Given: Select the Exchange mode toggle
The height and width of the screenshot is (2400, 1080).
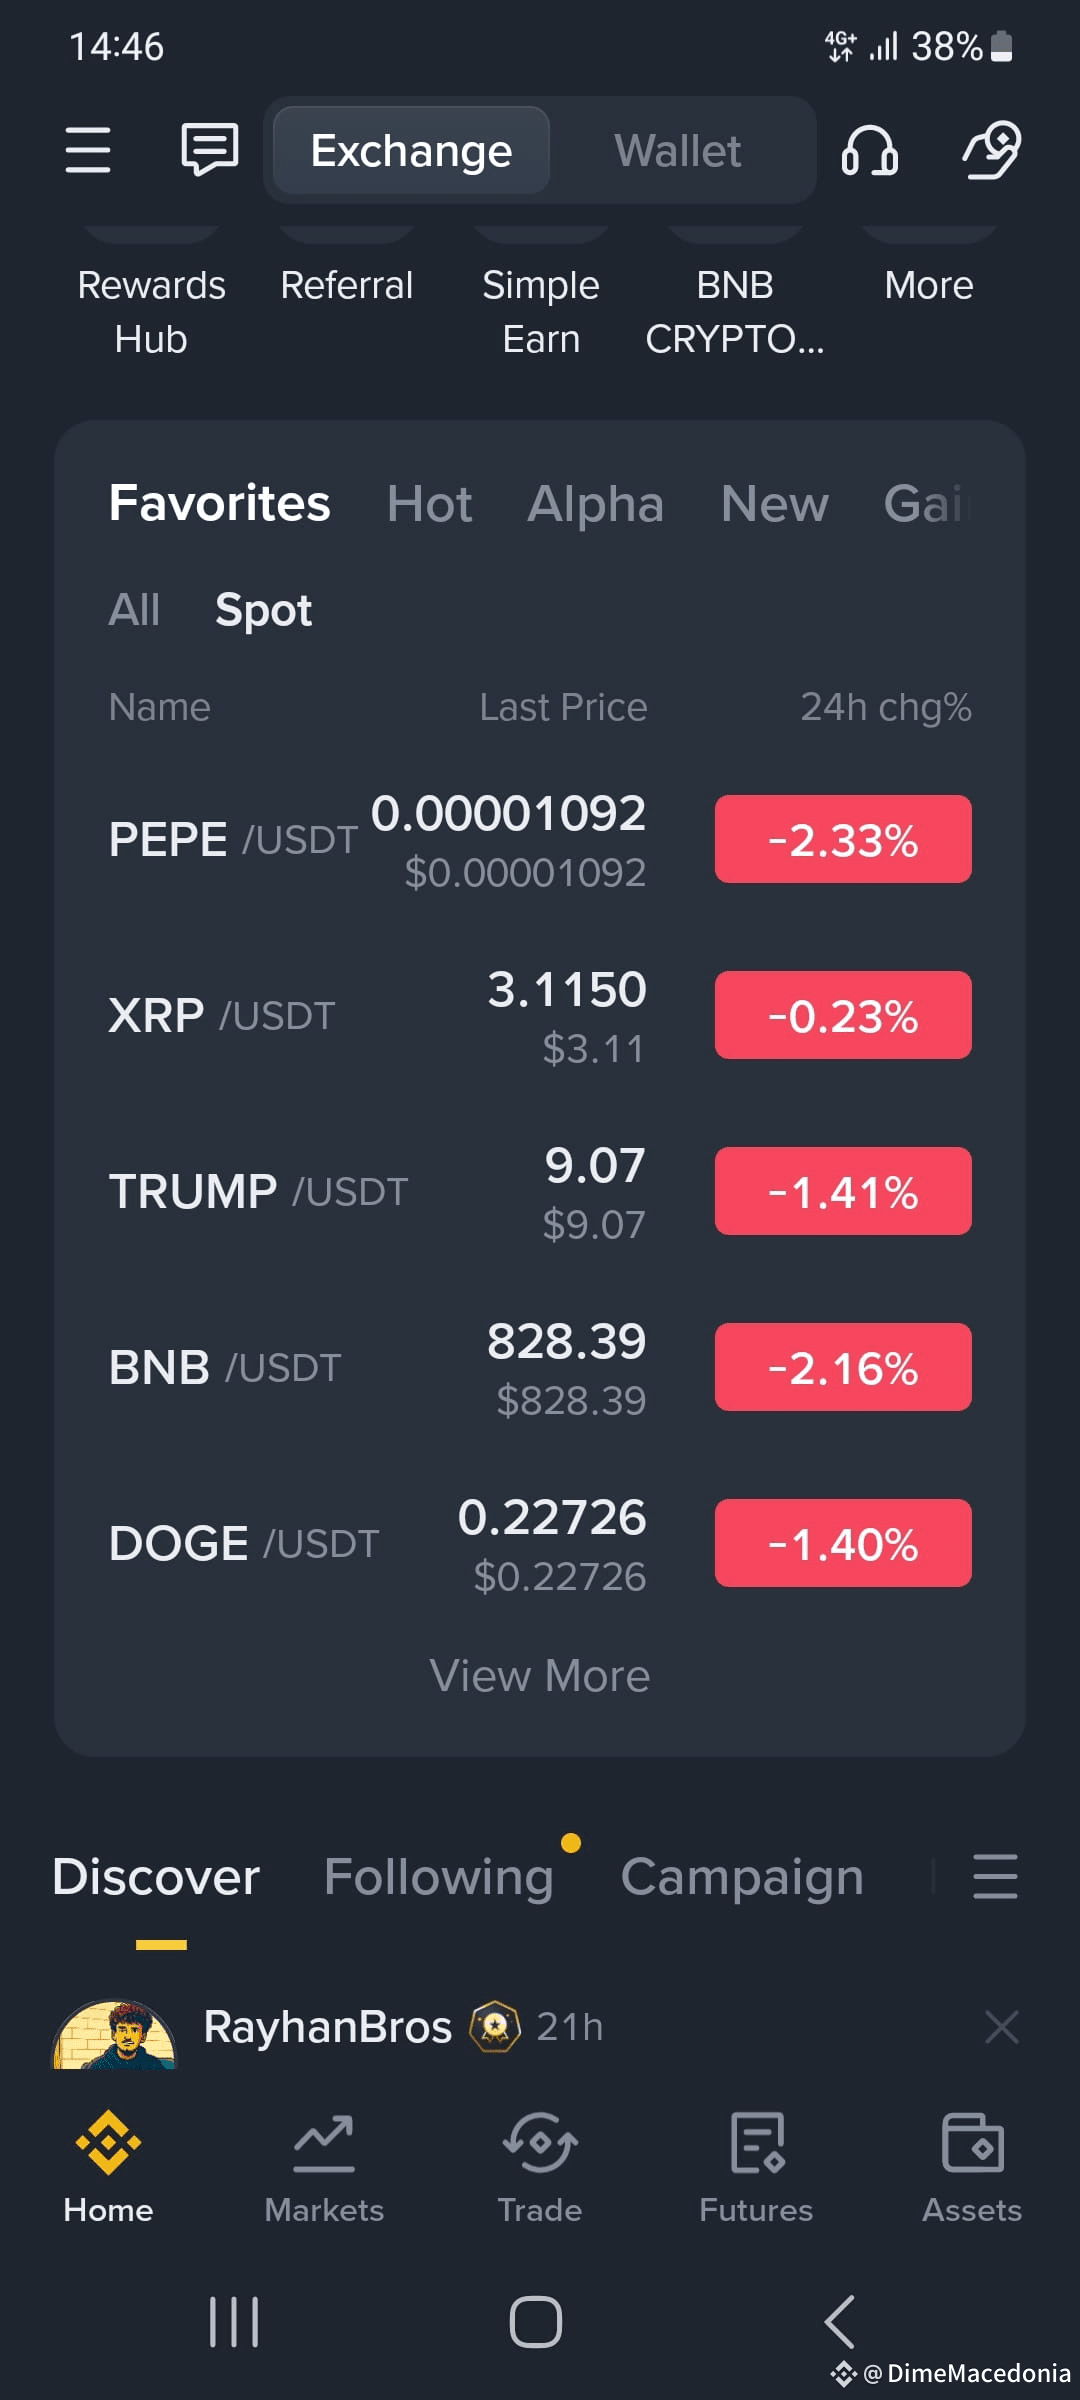Looking at the screenshot, I should (x=411, y=151).
